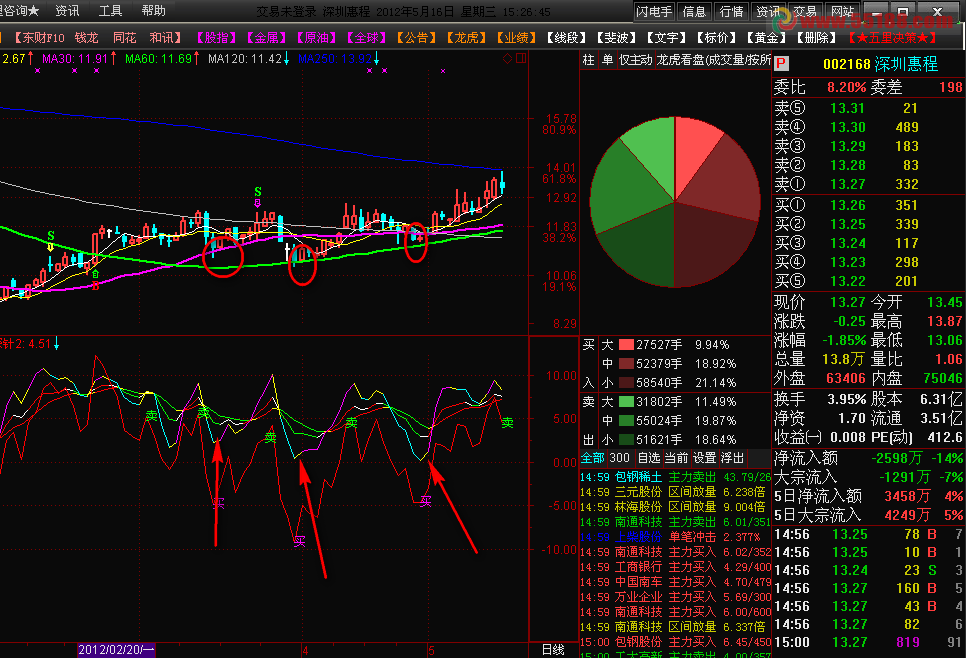
Task: Open the 【业绩】 toolbar item
Action: click(x=516, y=38)
